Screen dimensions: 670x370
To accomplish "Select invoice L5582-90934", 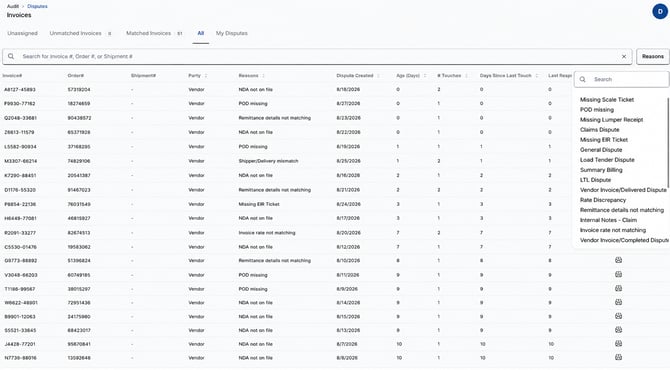I will coord(20,147).
